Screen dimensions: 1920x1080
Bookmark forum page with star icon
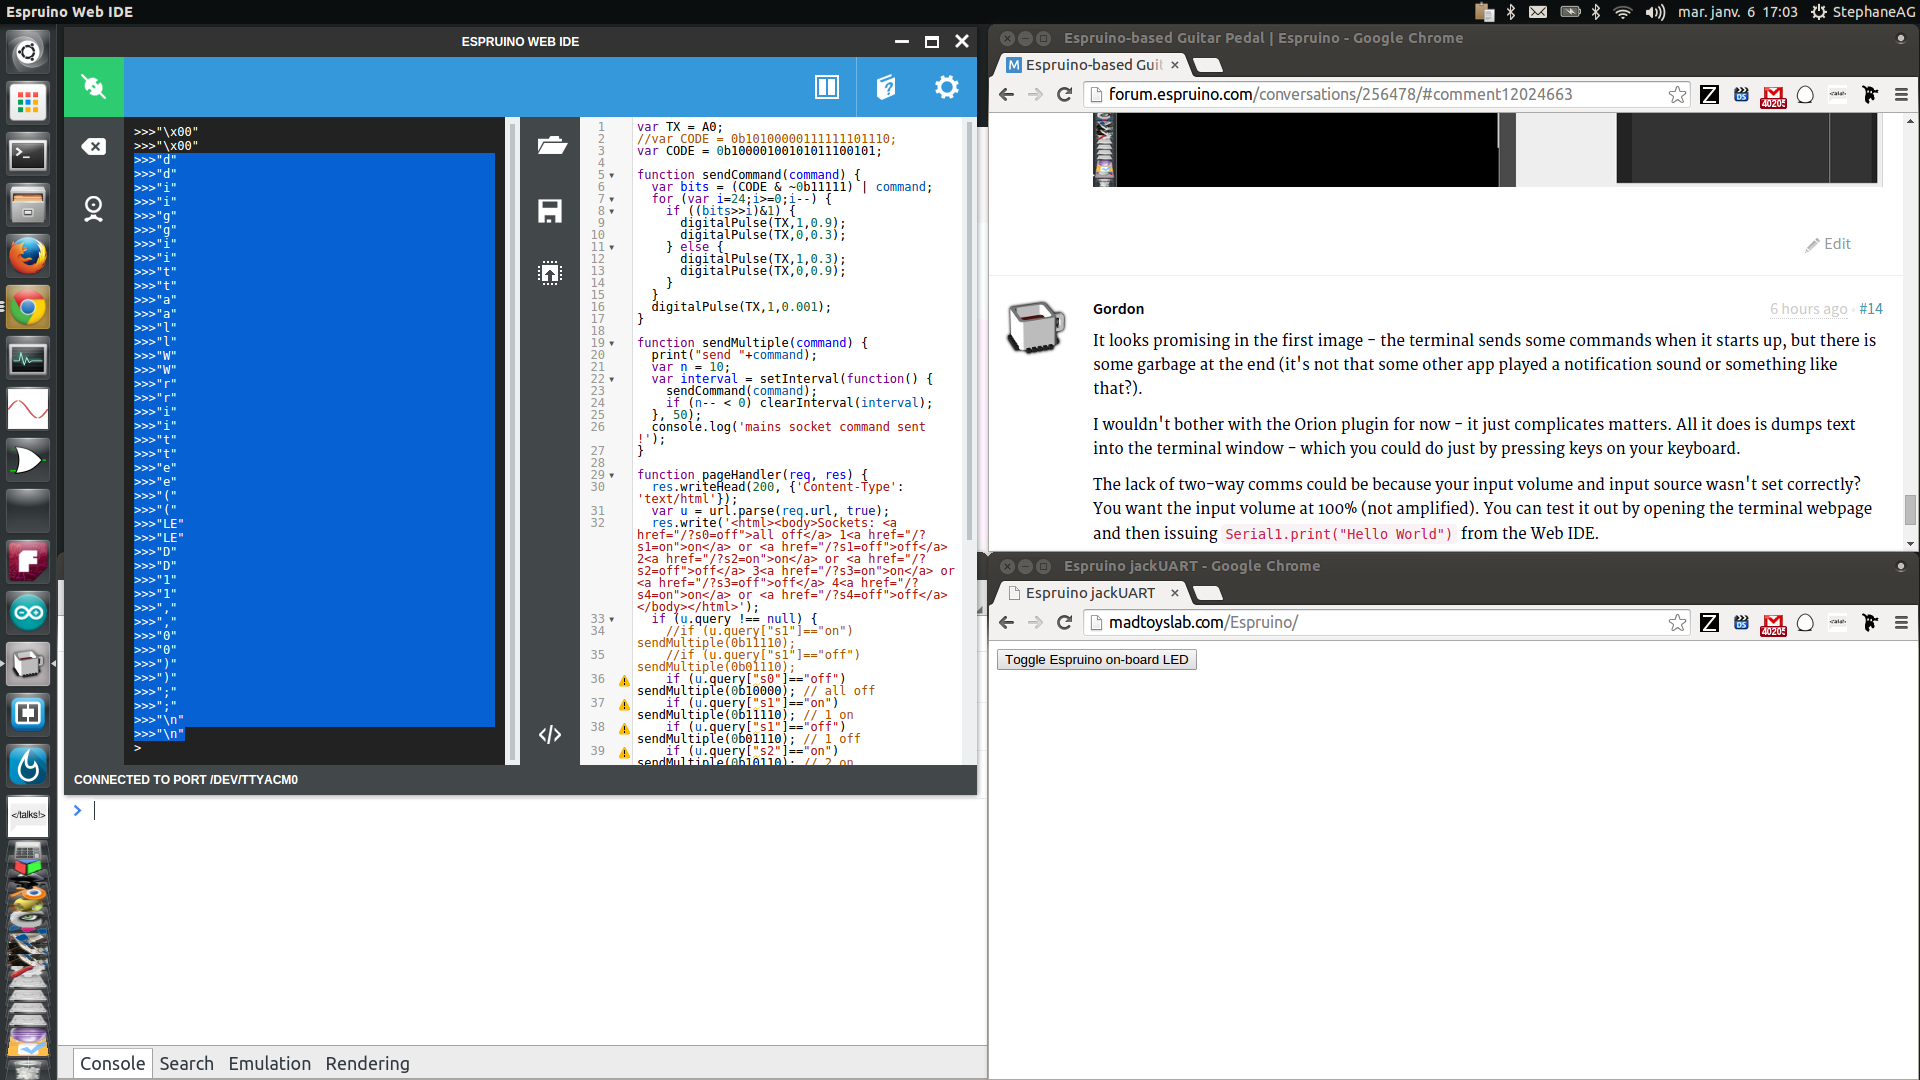coord(1677,94)
